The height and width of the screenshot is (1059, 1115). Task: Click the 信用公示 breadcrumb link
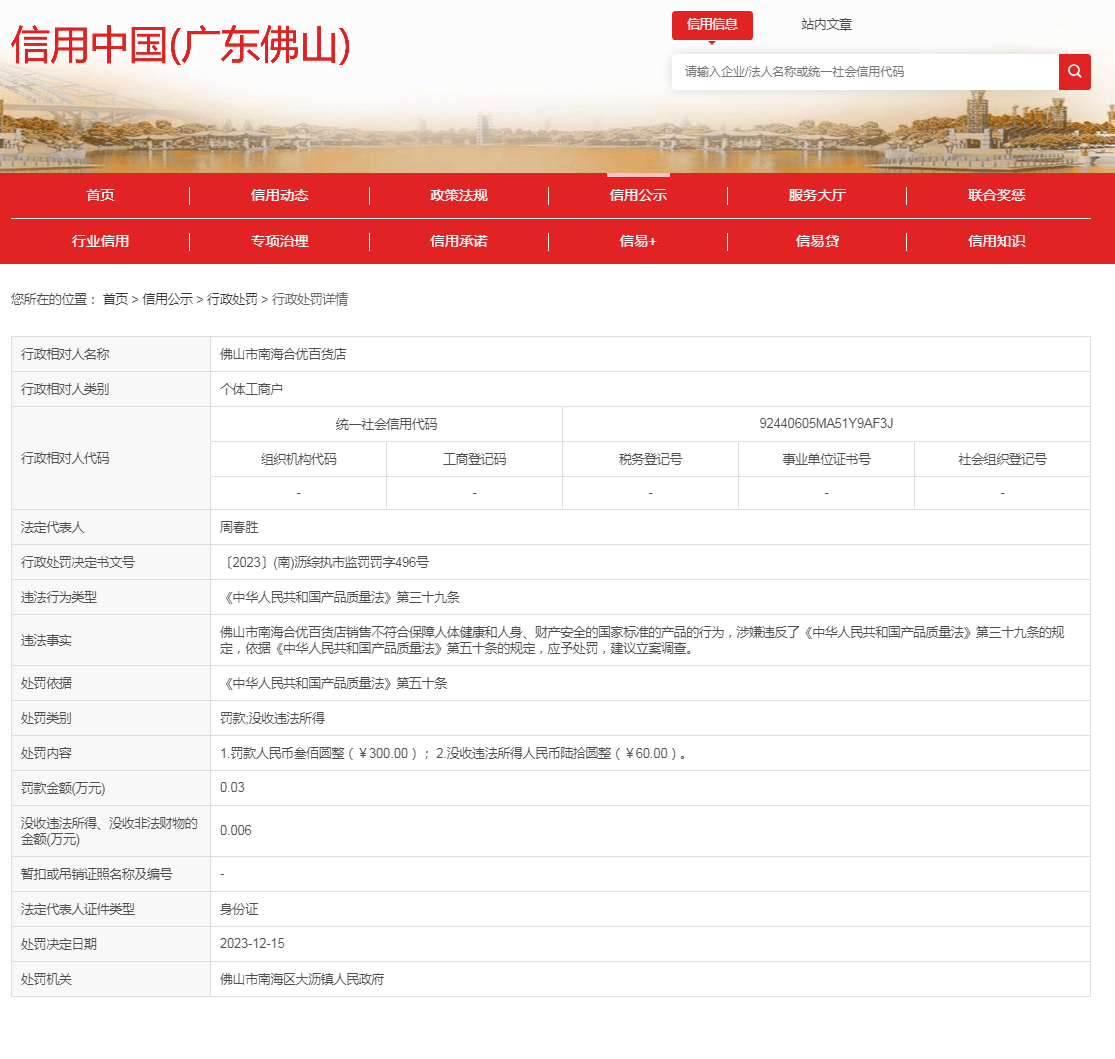[167, 299]
